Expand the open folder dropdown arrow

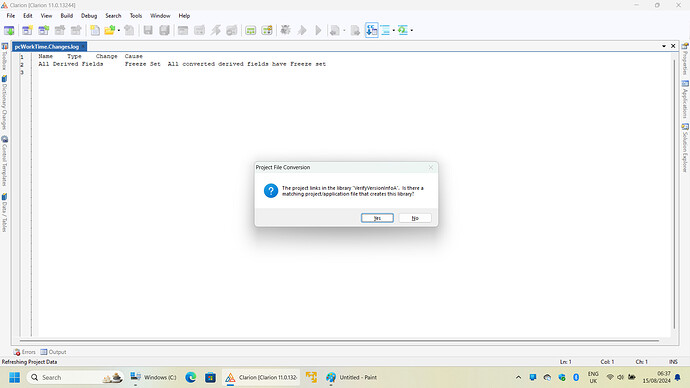pyautogui.click(x=119, y=30)
